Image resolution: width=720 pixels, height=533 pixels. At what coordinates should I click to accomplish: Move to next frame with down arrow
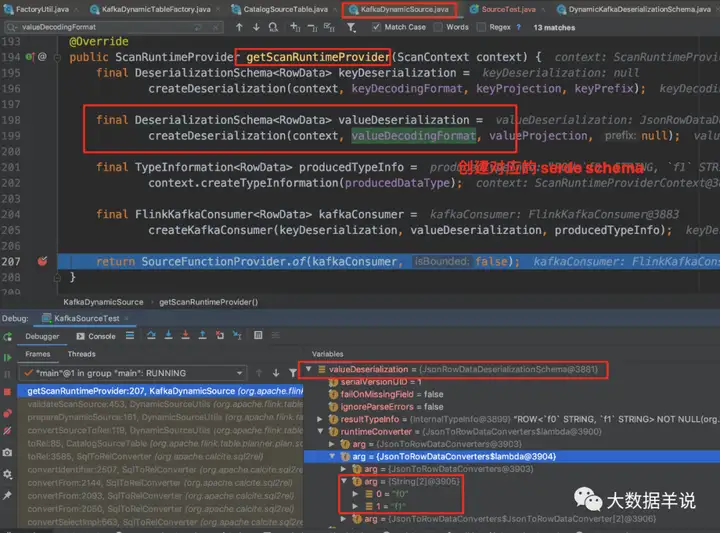[x=276, y=373]
